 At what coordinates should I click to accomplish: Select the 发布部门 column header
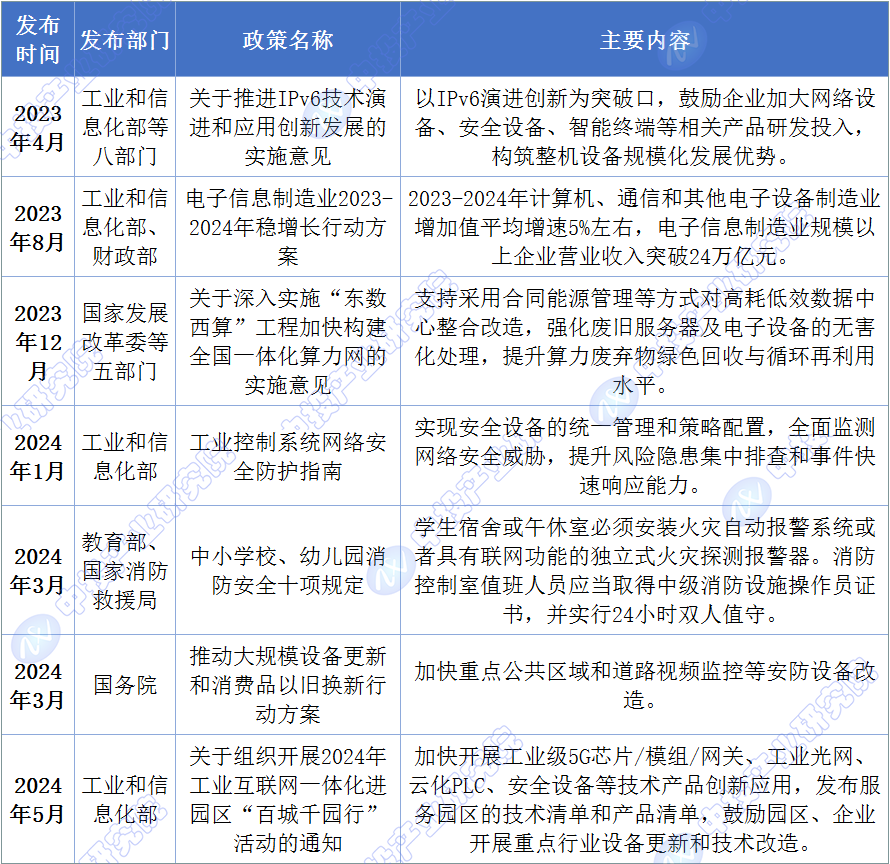125,40
